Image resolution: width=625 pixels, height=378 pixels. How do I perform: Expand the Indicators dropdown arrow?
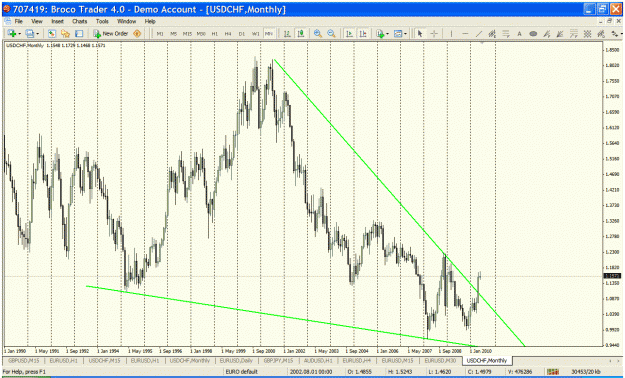point(387,34)
